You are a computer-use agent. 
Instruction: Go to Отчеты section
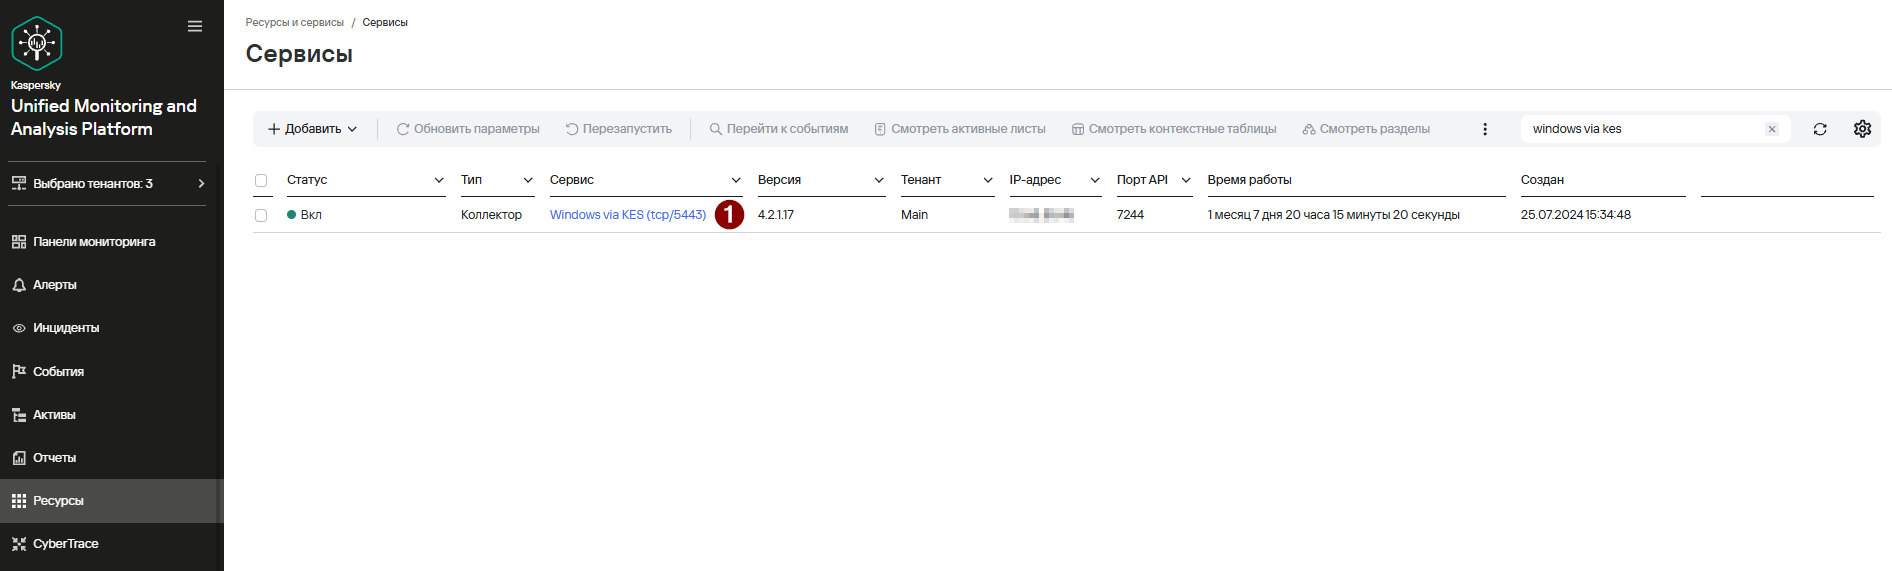[x=54, y=458]
